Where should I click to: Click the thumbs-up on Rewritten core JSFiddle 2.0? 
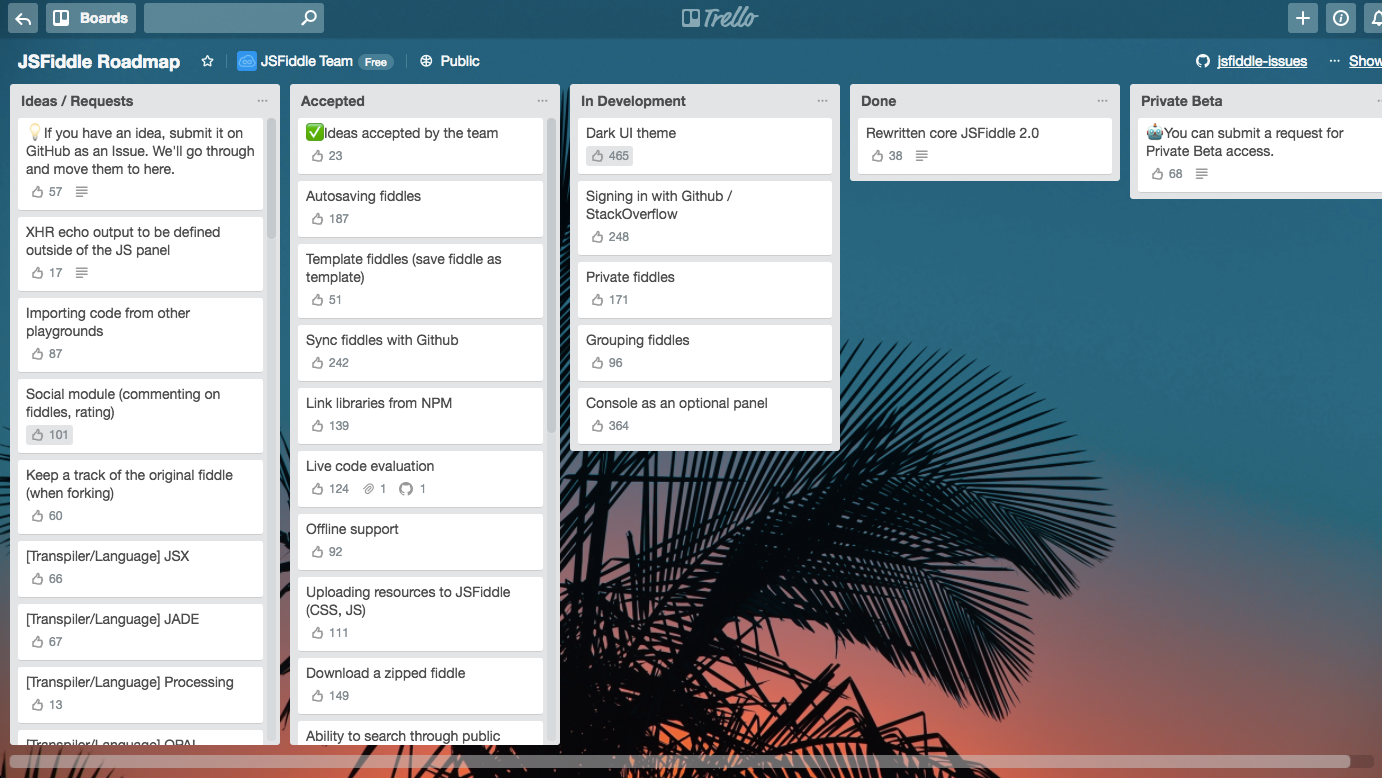coord(878,156)
